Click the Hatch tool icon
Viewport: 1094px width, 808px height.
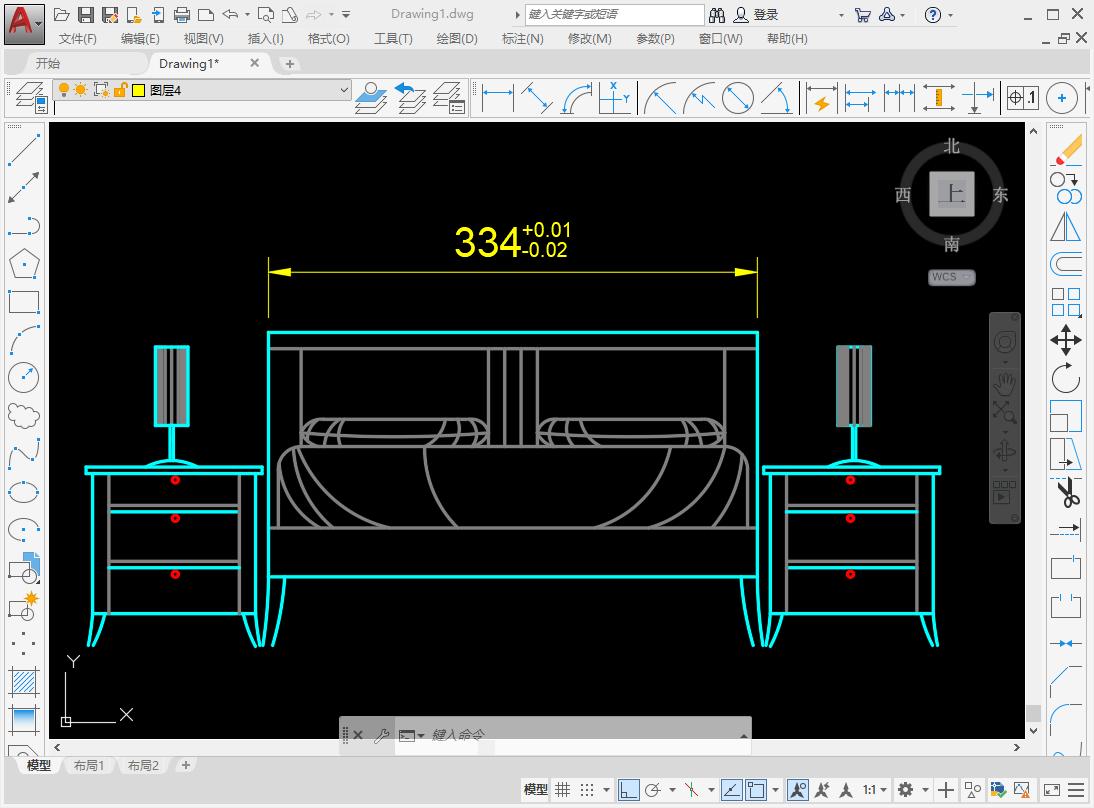[23, 682]
